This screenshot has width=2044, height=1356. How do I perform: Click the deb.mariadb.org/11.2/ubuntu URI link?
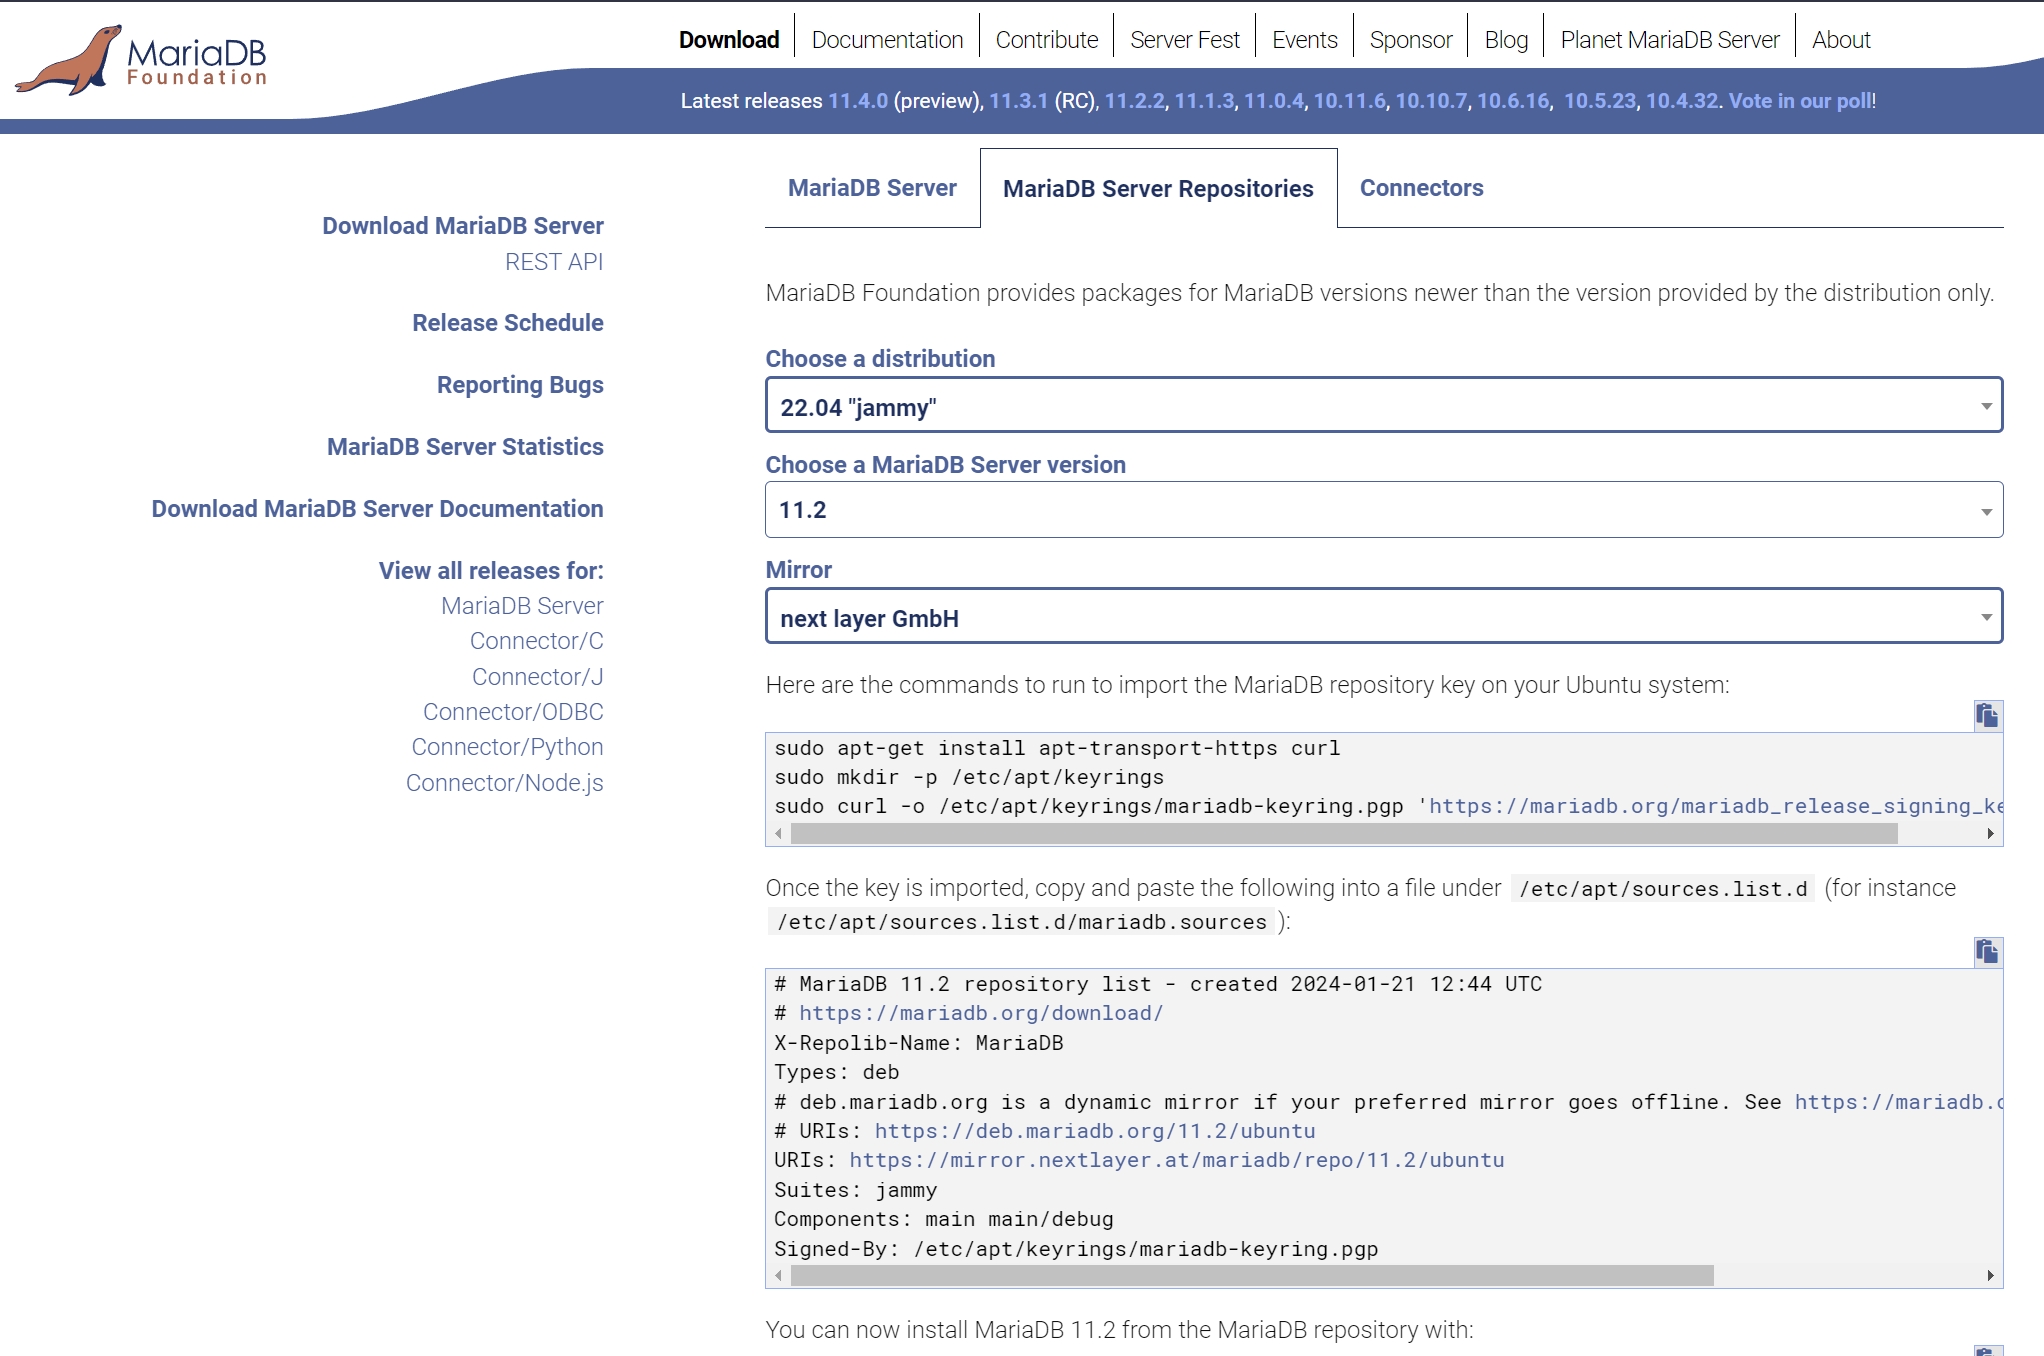1095,1131
